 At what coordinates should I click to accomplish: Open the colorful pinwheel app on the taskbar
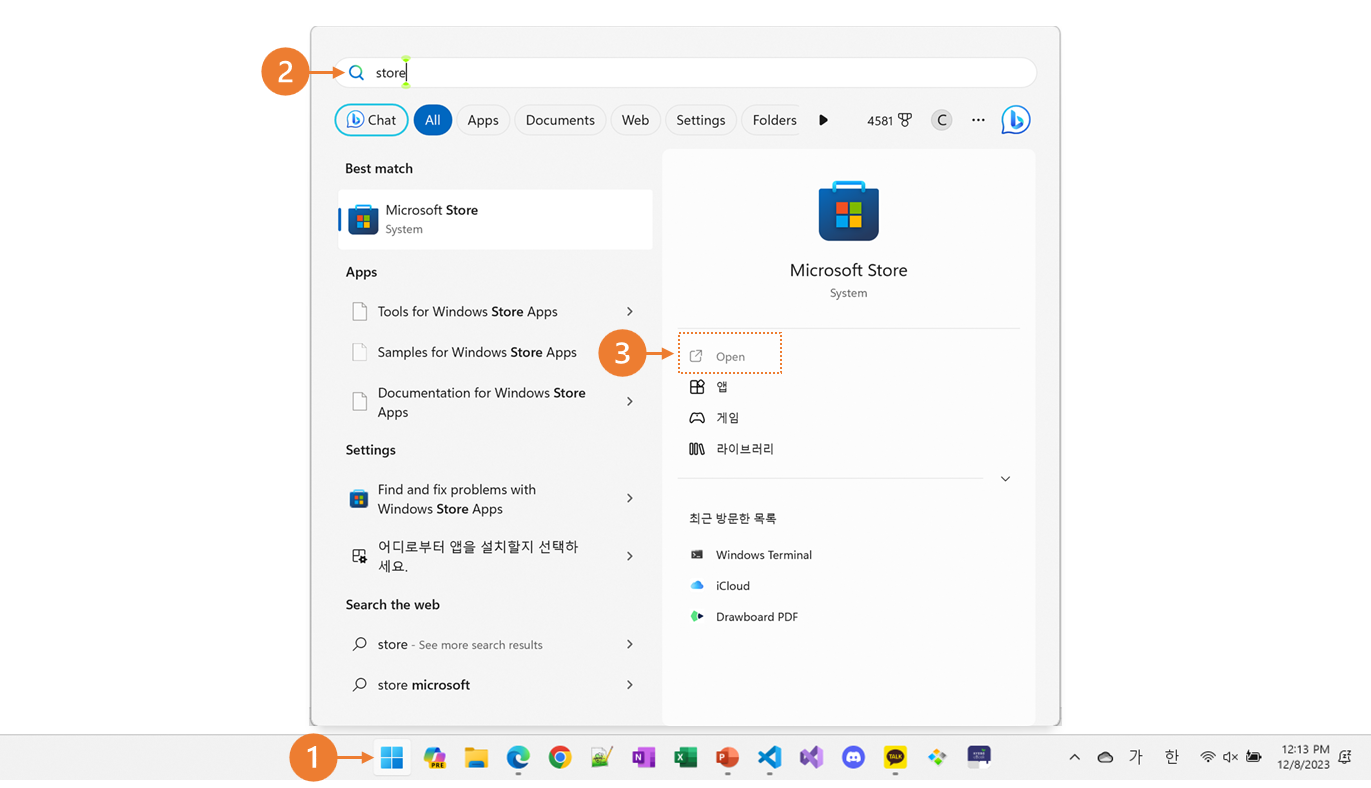(937, 758)
